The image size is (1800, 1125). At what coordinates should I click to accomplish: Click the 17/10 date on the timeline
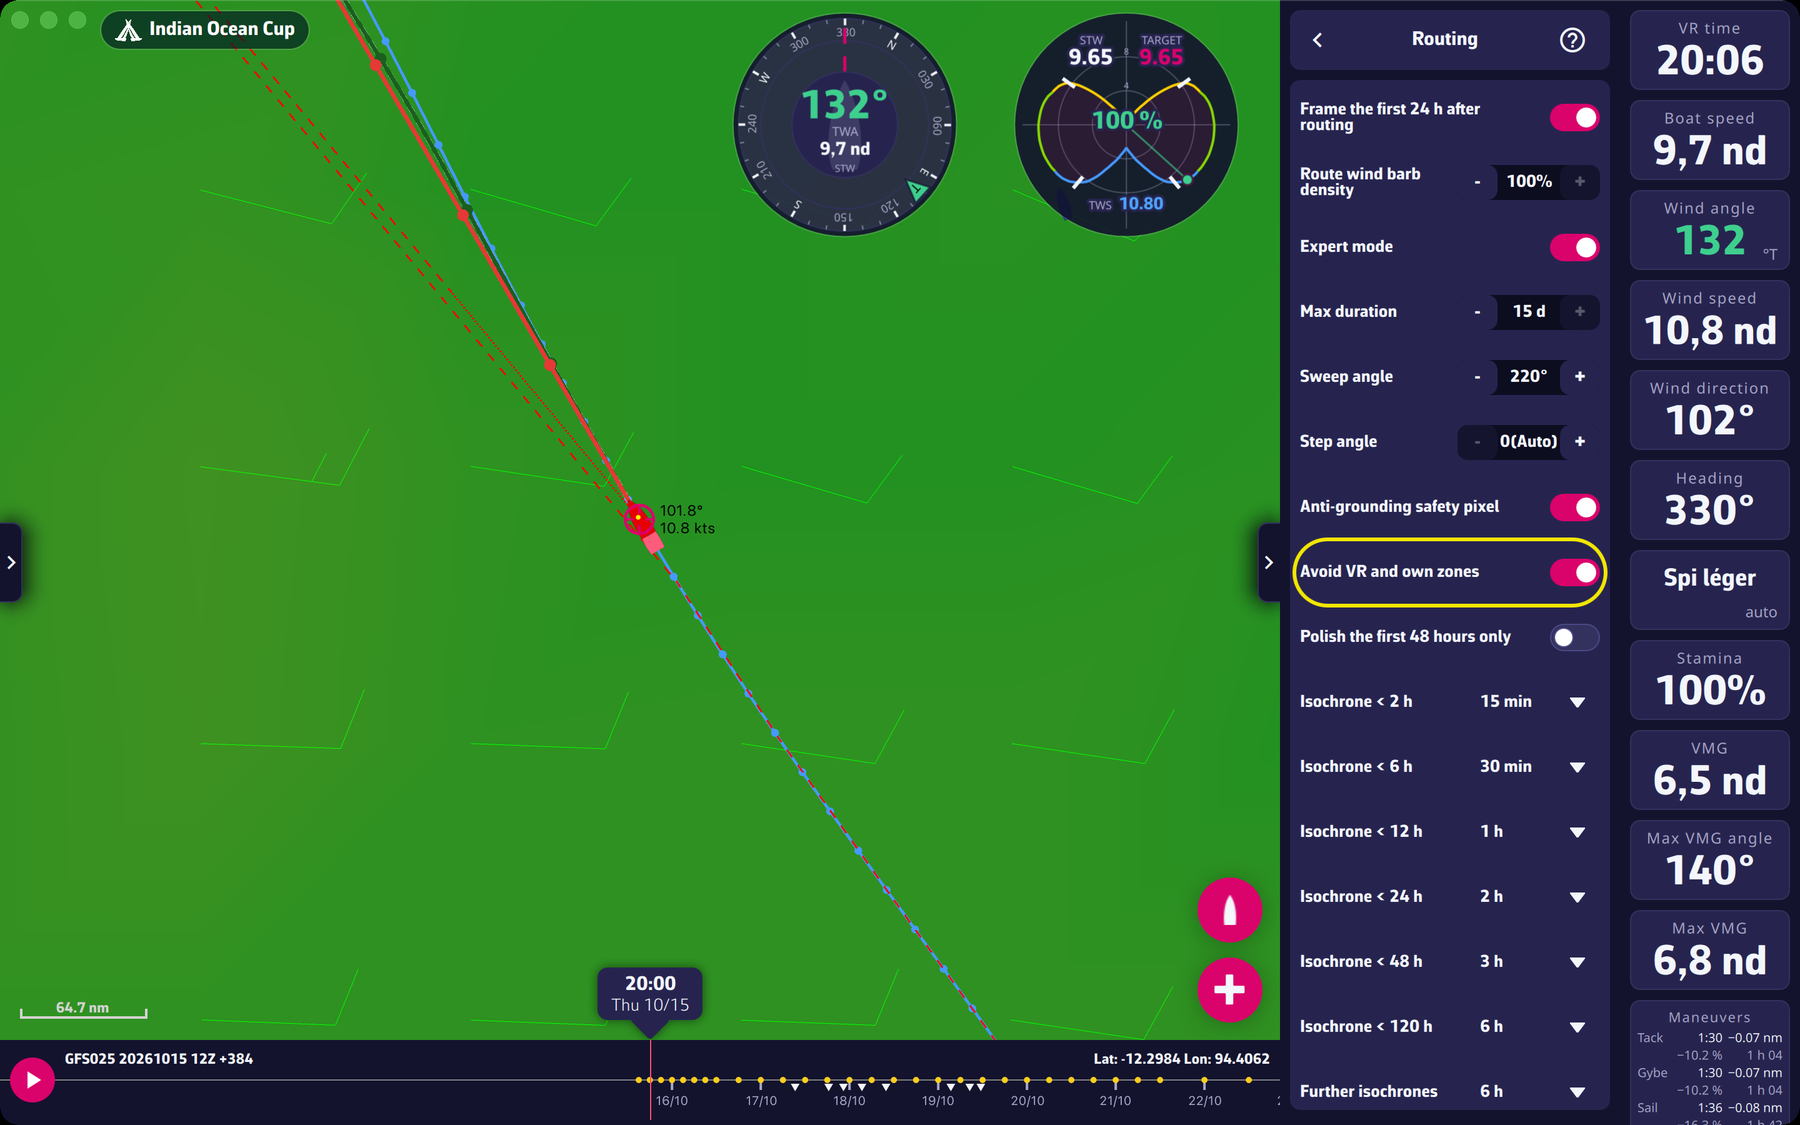point(761,1101)
